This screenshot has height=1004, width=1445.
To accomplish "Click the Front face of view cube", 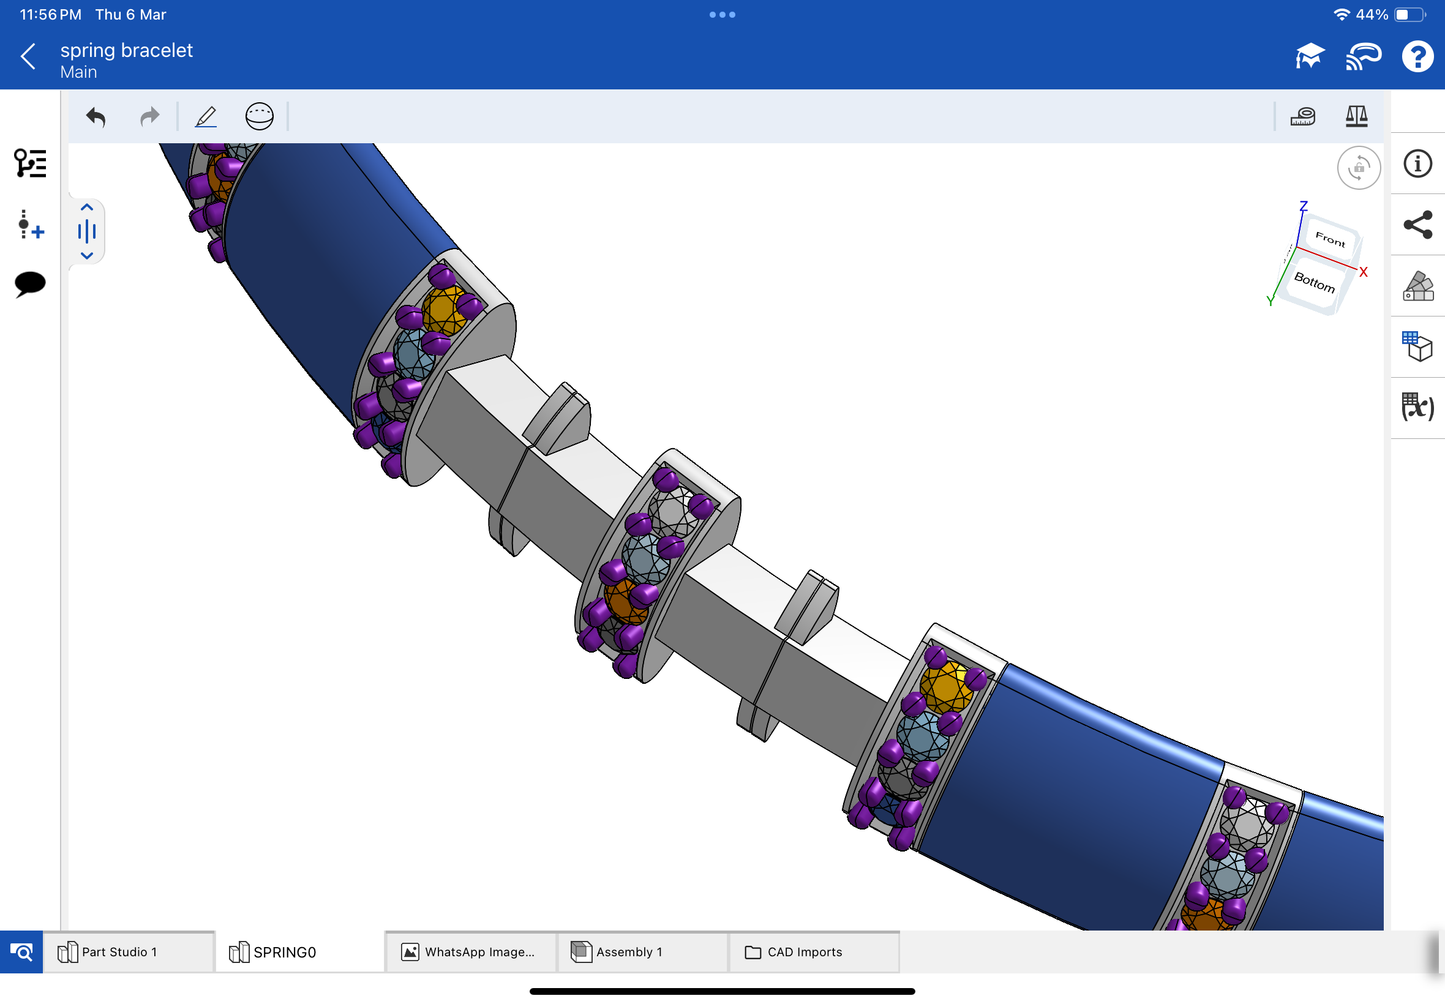I will pos(1330,238).
